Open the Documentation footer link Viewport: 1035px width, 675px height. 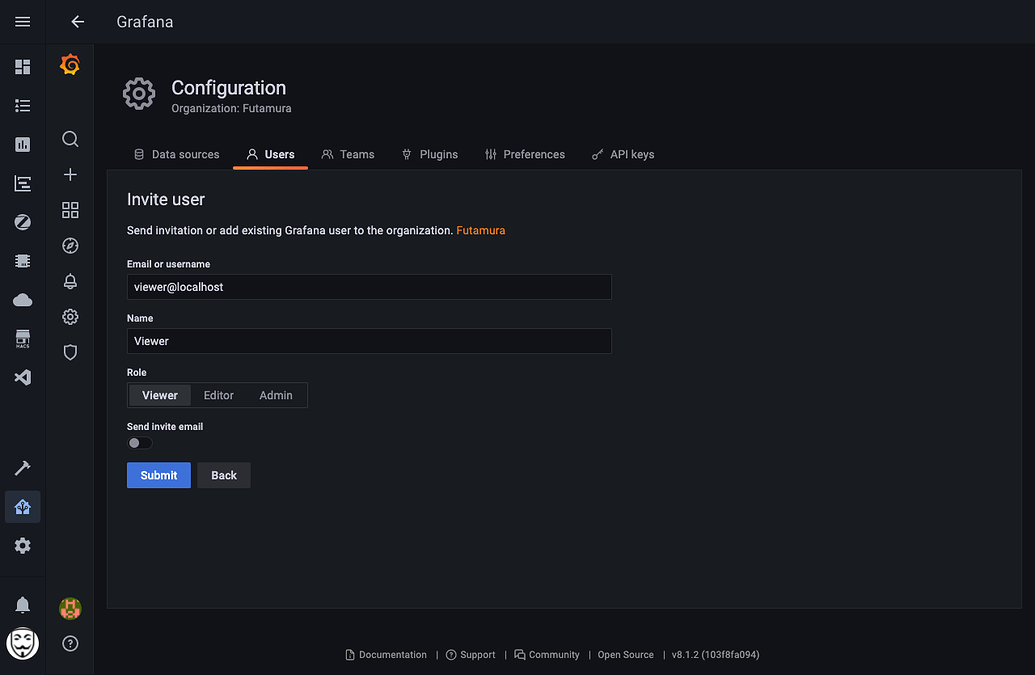point(392,654)
